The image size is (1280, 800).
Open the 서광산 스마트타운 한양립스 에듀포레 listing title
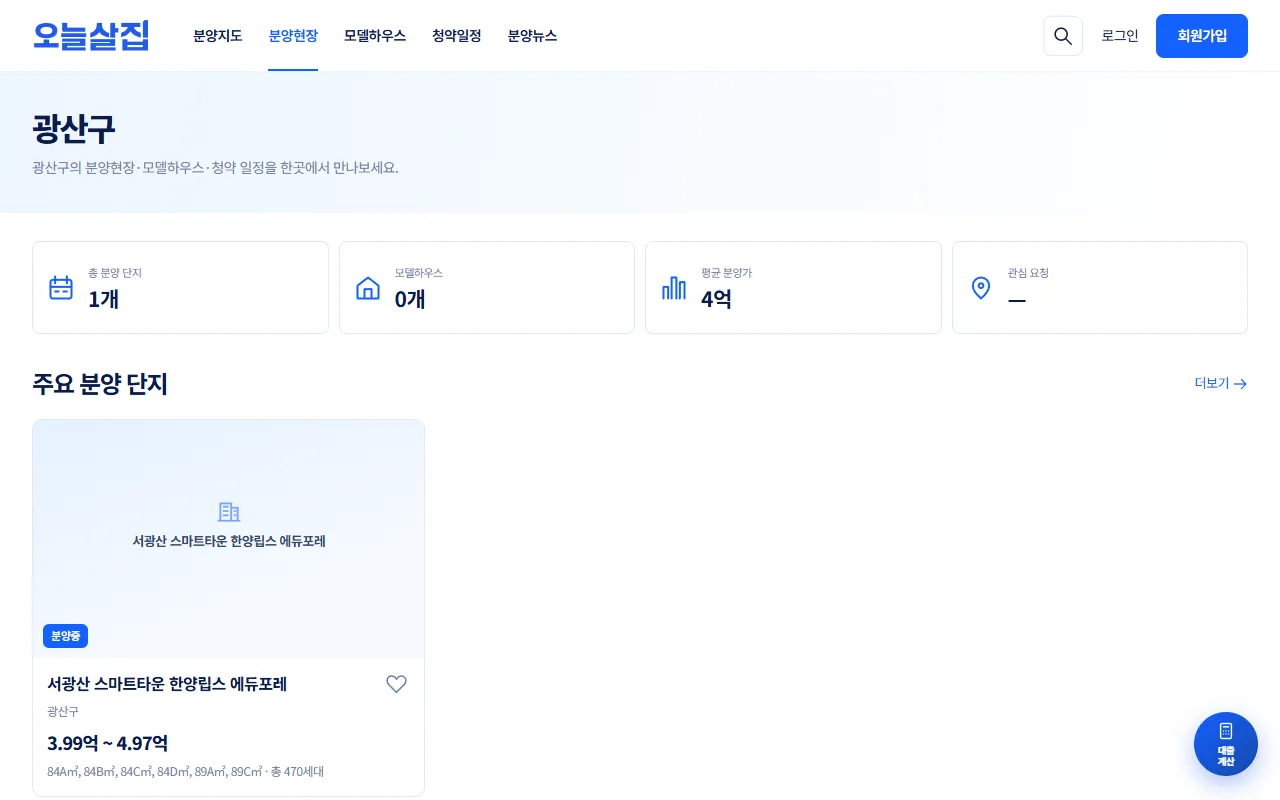pyautogui.click(x=167, y=684)
